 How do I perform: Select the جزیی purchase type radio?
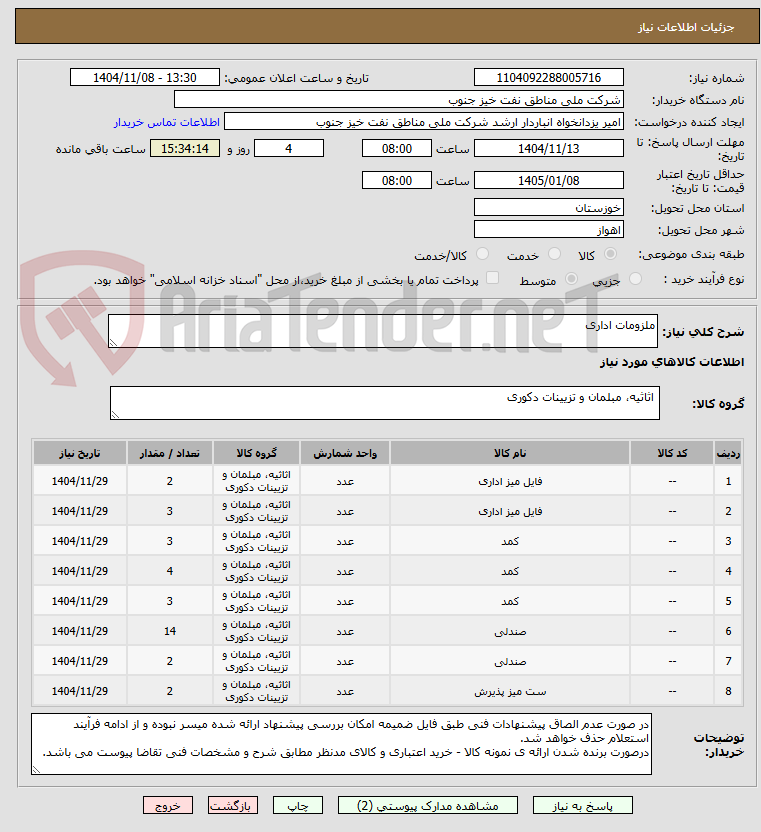[635, 279]
